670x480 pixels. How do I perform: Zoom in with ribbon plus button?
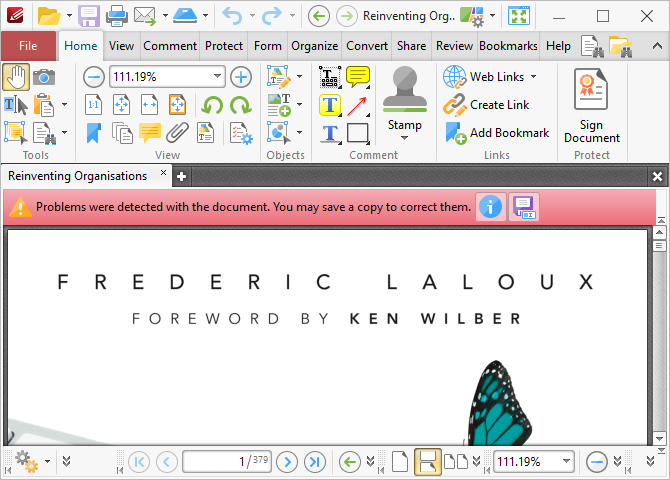pos(241,77)
